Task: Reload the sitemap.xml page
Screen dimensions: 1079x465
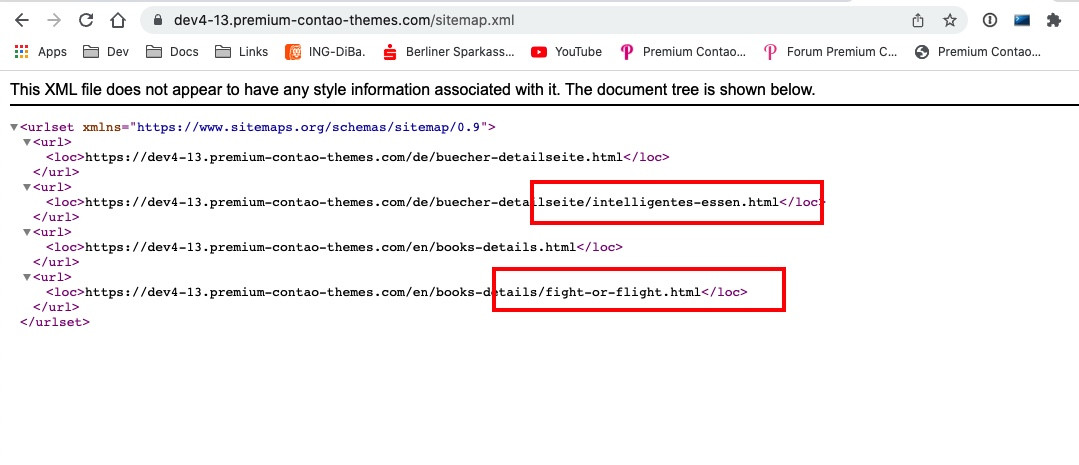Action: pyautogui.click(x=86, y=20)
